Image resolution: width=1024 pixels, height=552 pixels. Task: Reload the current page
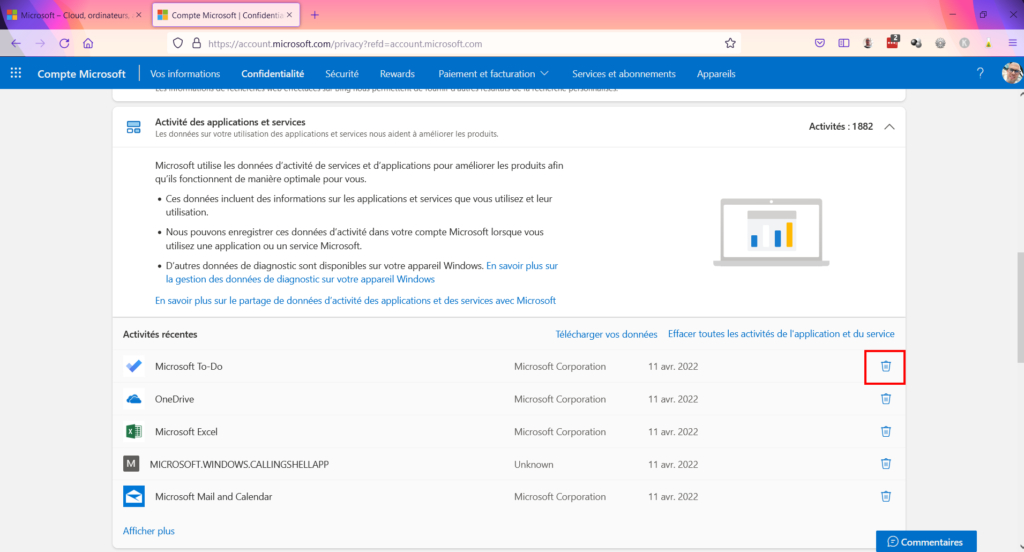point(64,44)
